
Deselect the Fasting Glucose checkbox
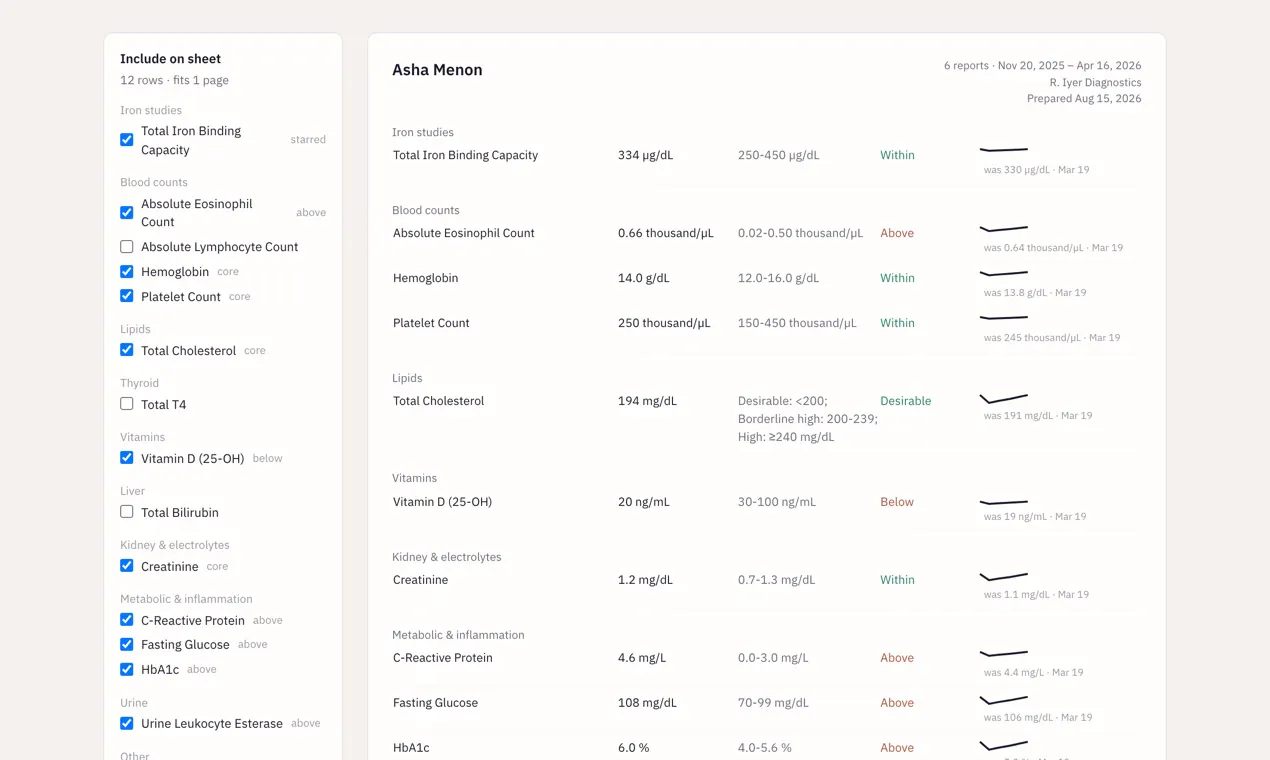click(127, 645)
